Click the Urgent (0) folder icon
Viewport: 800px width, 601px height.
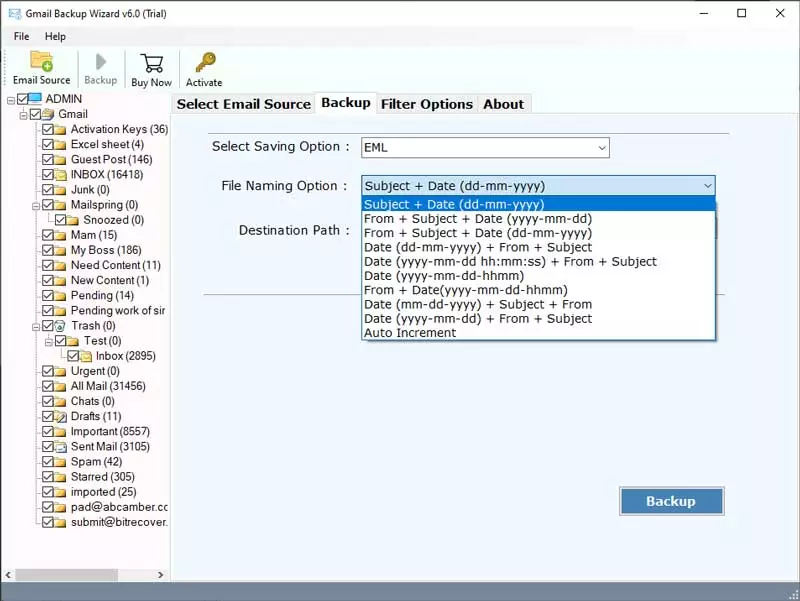tap(60, 371)
